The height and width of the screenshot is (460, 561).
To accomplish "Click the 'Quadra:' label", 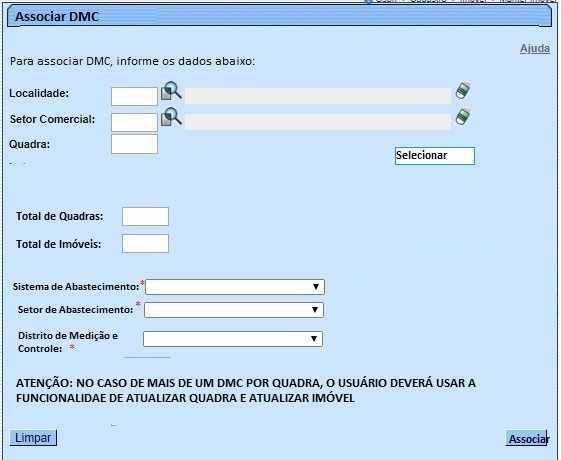I will pos(29,144).
